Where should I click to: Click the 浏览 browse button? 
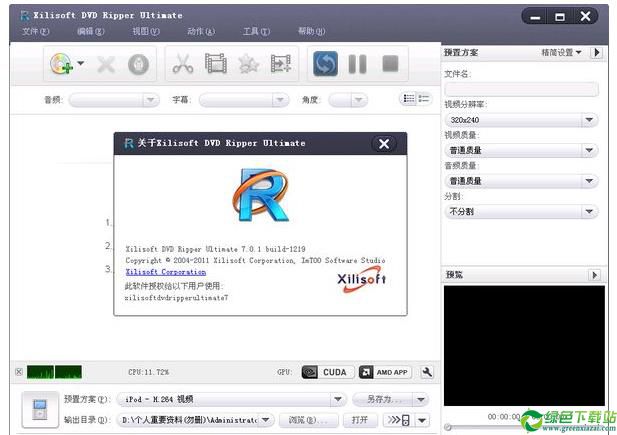[x=306, y=420]
